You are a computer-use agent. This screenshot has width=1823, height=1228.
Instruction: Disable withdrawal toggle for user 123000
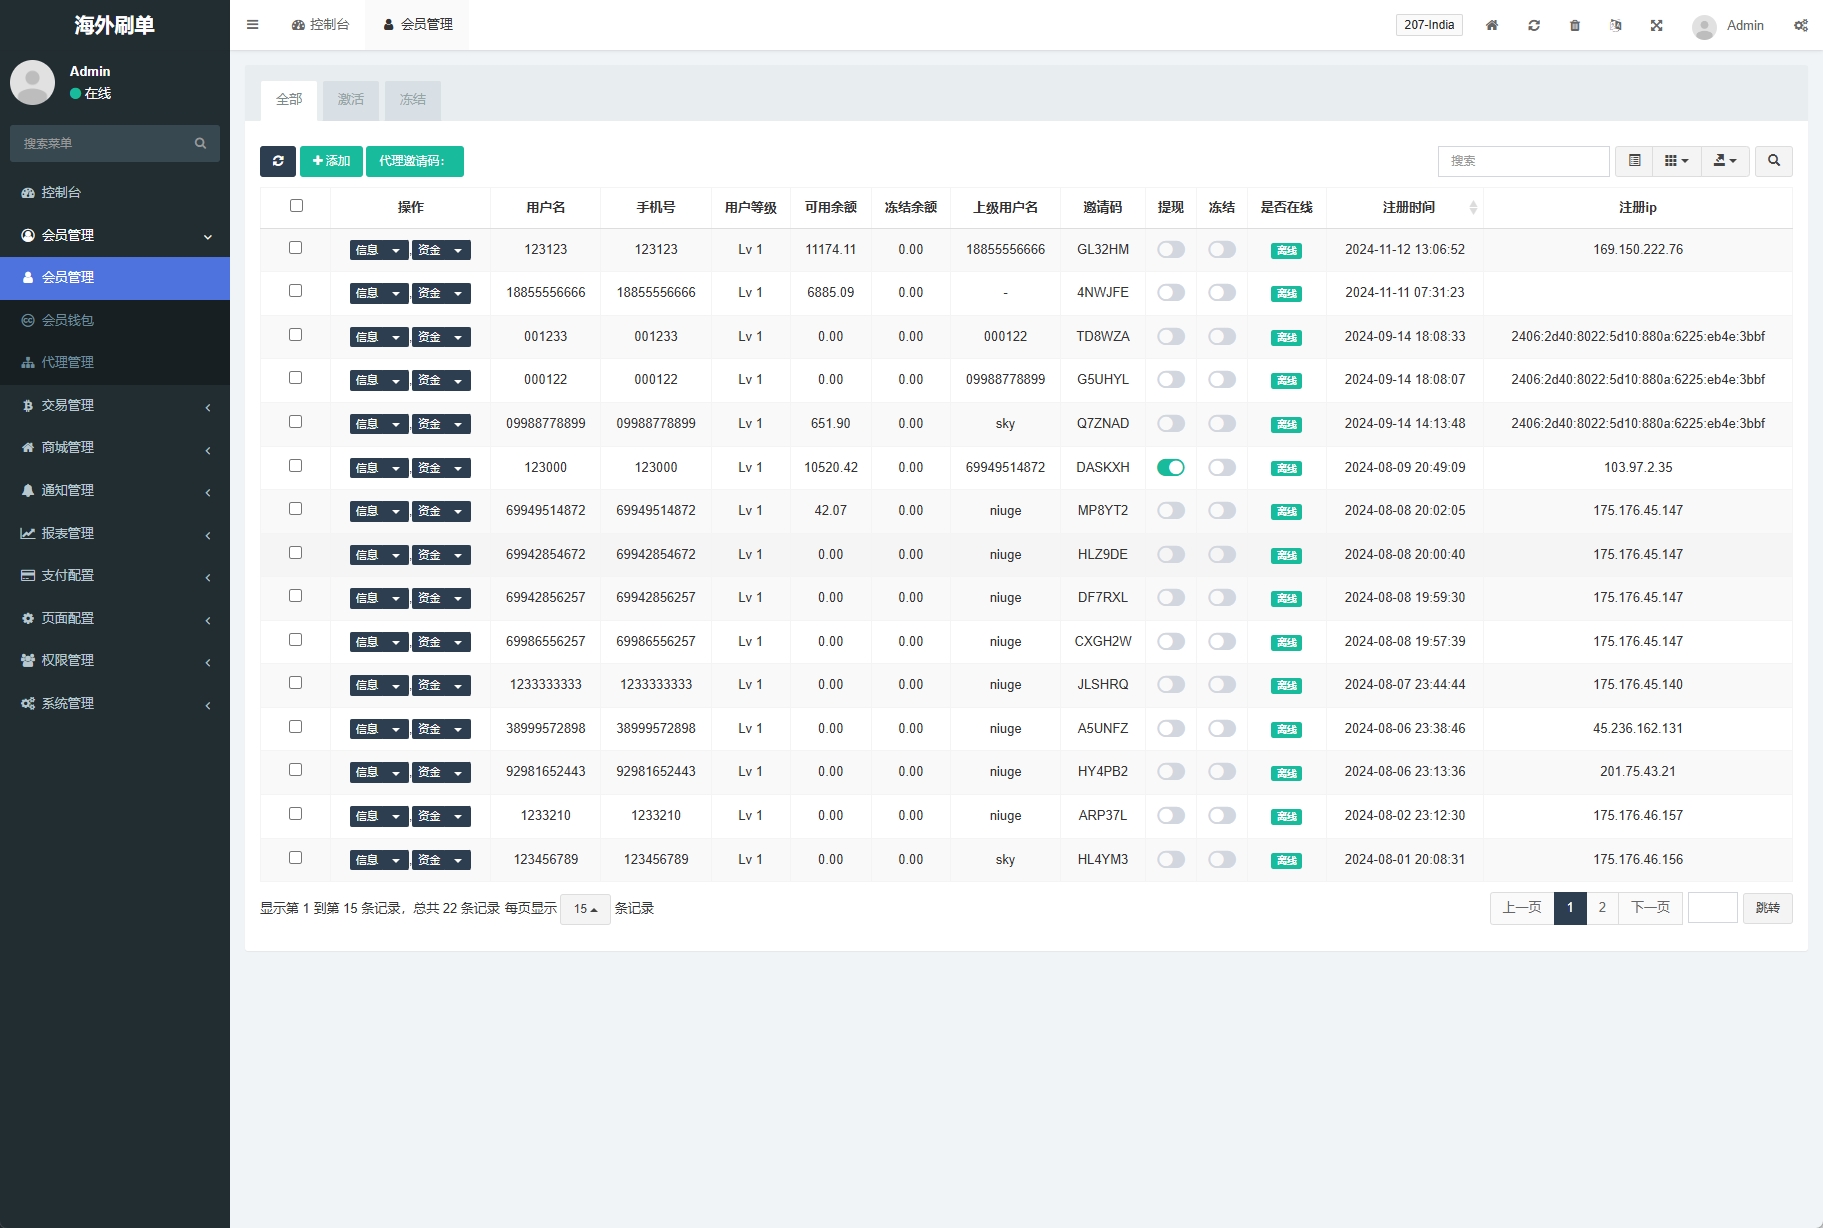1170,467
